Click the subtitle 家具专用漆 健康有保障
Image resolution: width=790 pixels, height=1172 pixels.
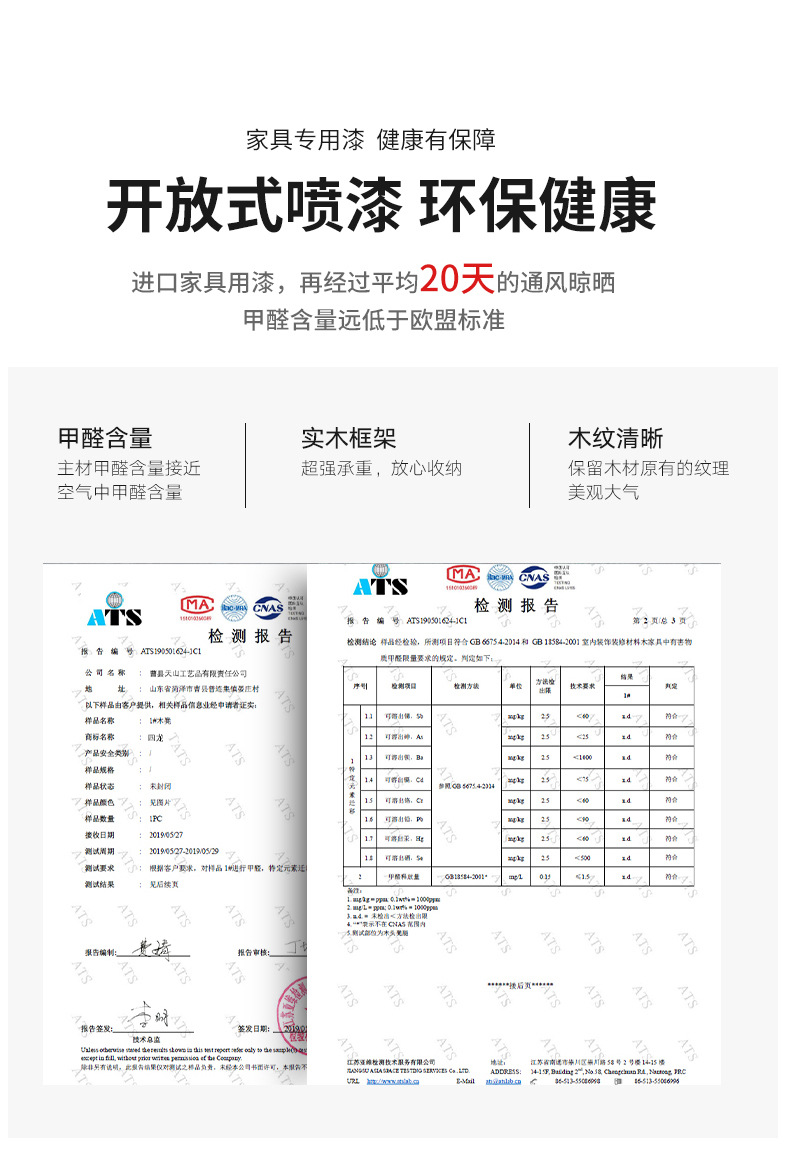(x=371, y=140)
